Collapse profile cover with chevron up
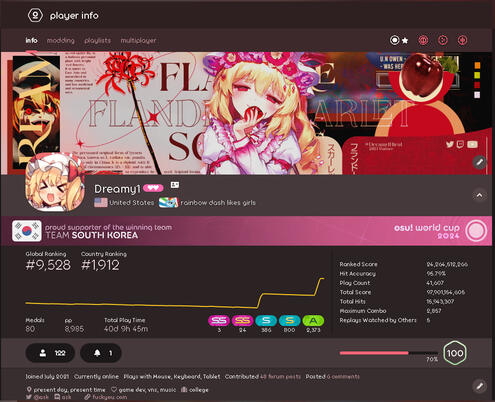Image resolution: width=495 pixels, height=402 pixels. 479,195
